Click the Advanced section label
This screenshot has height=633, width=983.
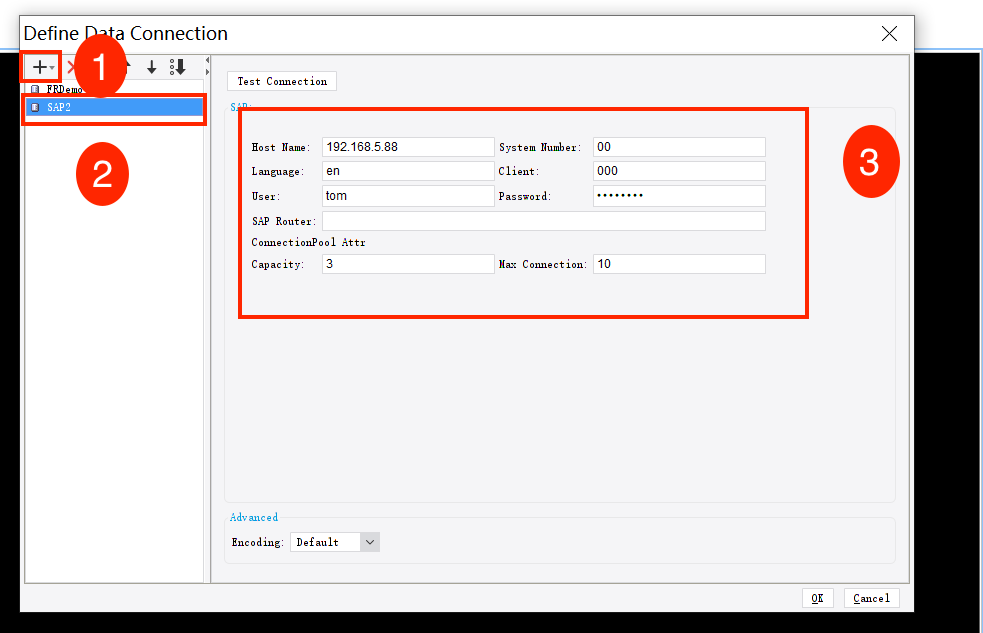(x=253, y=517)
